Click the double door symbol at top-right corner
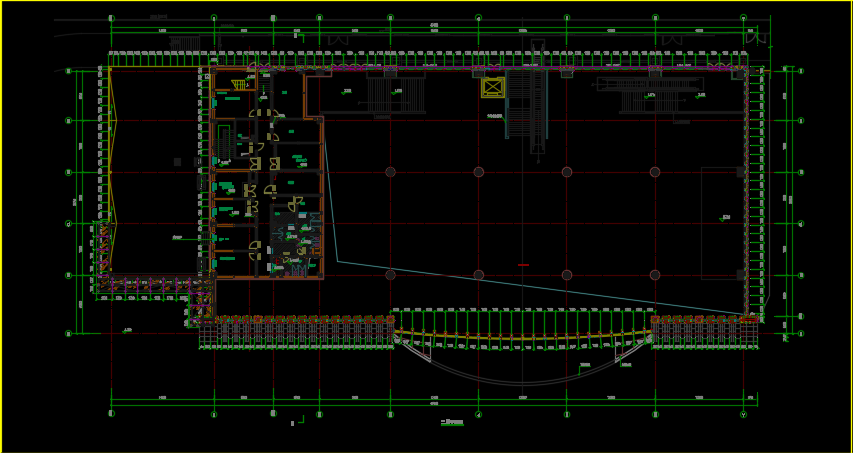 pos(757,39)
